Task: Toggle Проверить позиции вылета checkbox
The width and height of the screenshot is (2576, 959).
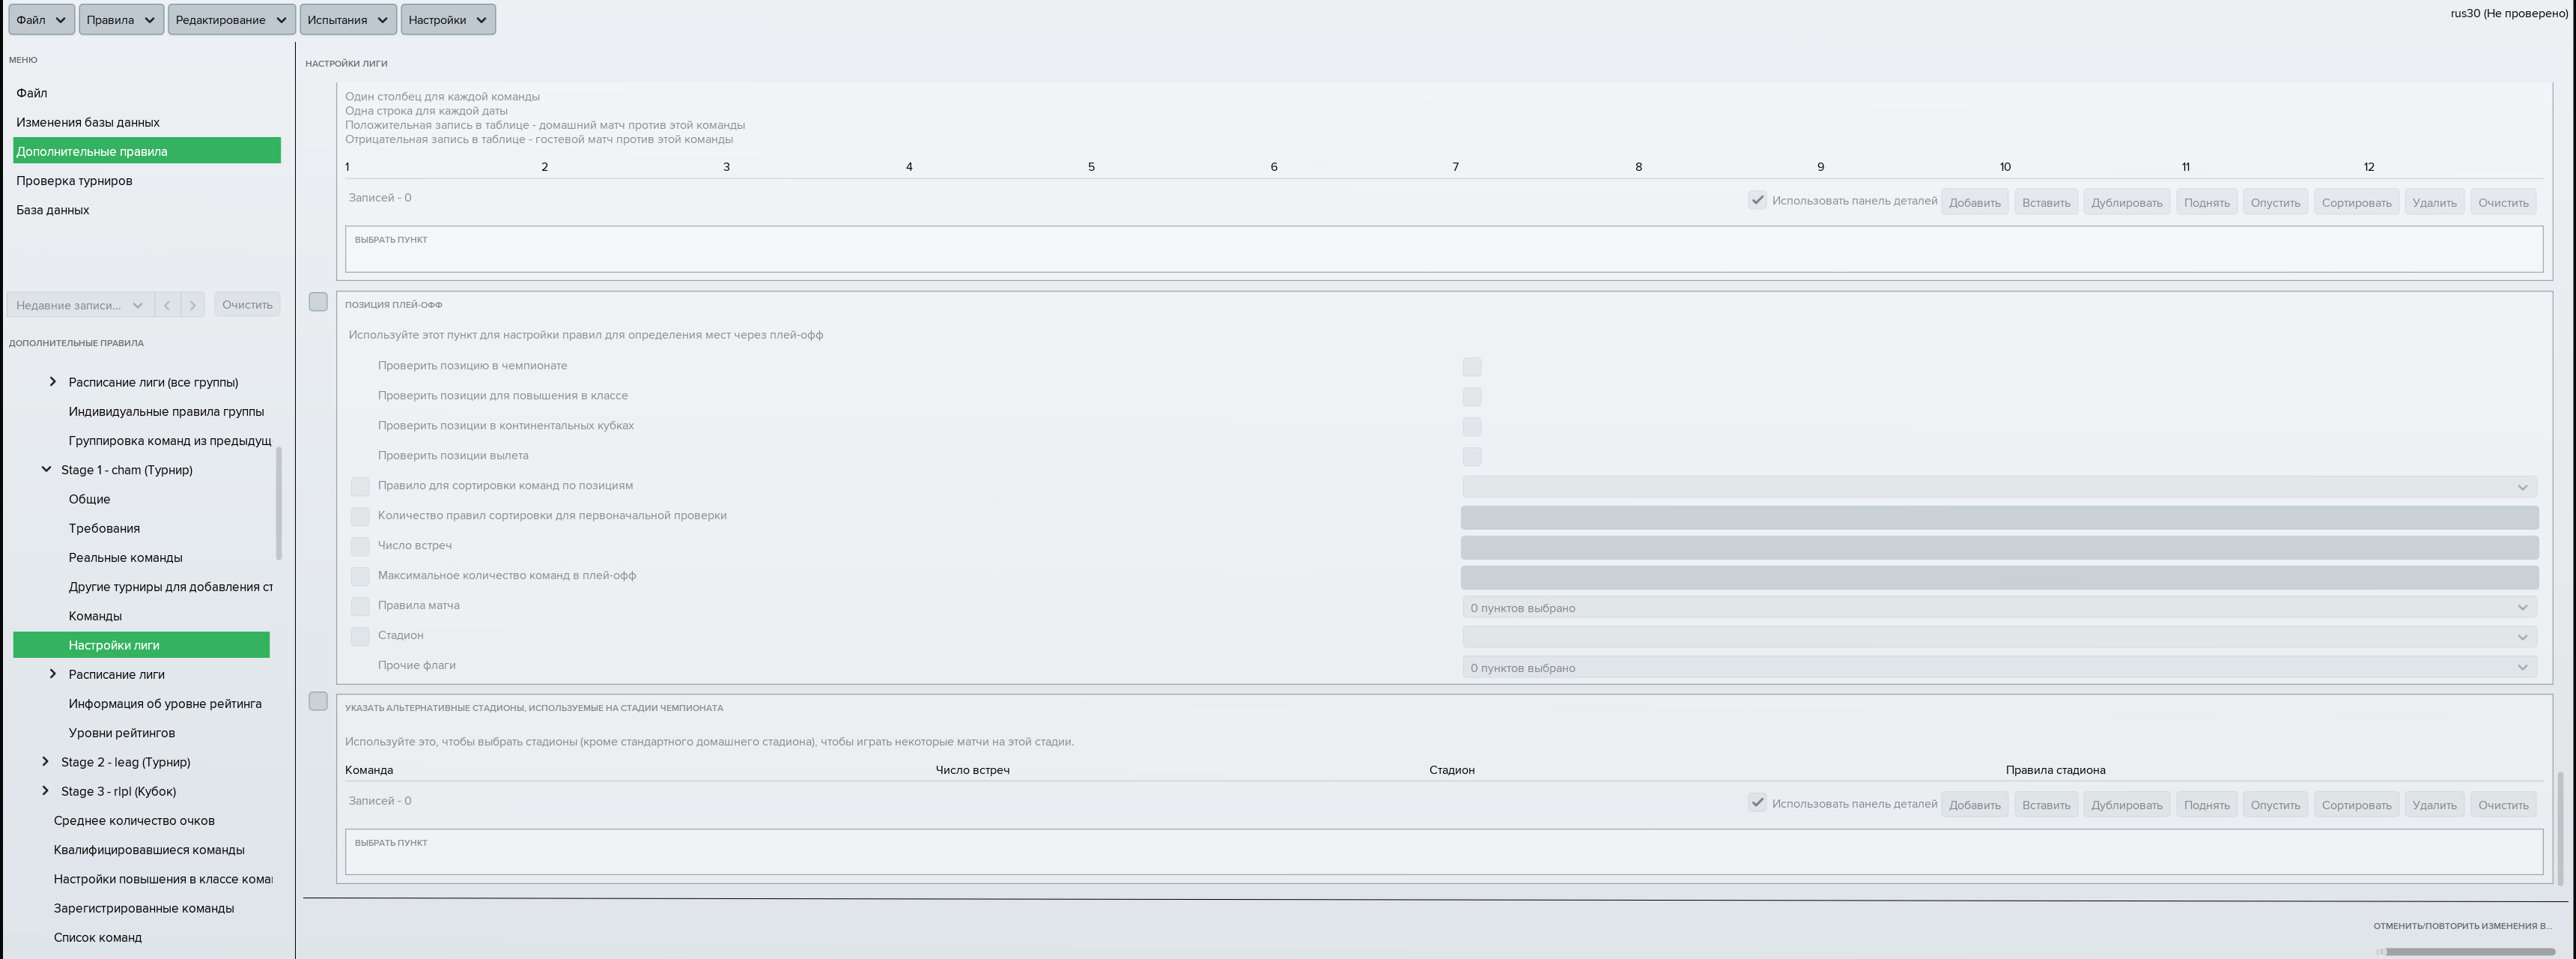Action: click(1471, 457)
